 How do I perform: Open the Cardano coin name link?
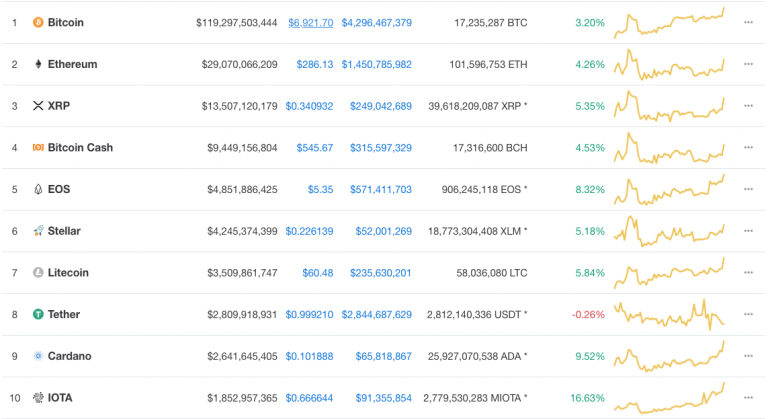click(70, 356)
